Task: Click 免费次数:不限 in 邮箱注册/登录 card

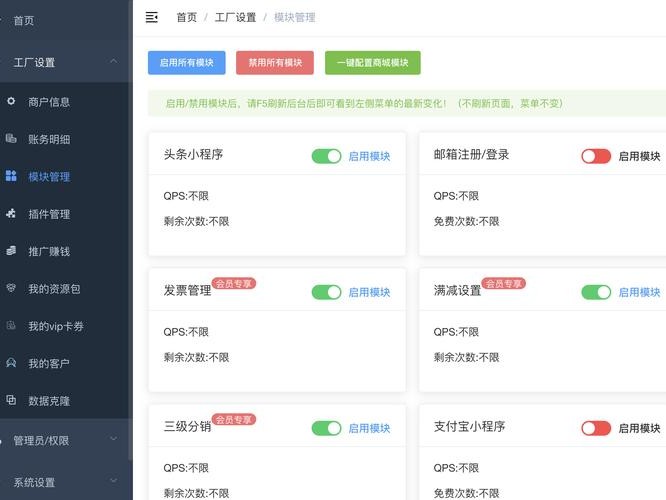Action: (x=466, y=221)
